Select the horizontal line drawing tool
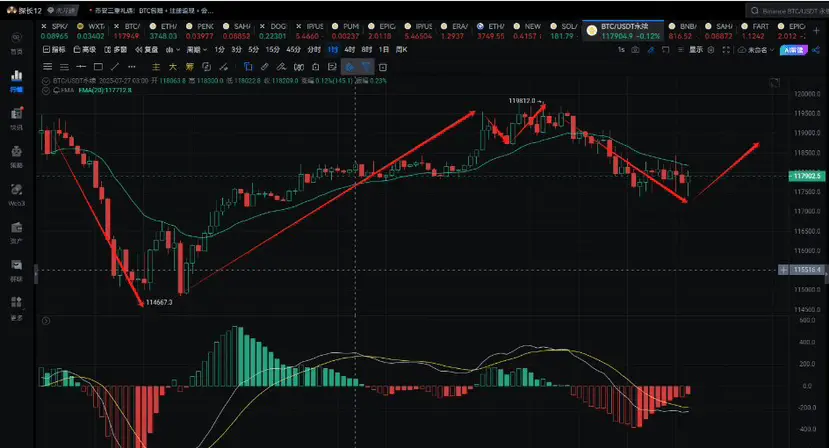Viewport: 829px width, 448px height. point(81,67)
